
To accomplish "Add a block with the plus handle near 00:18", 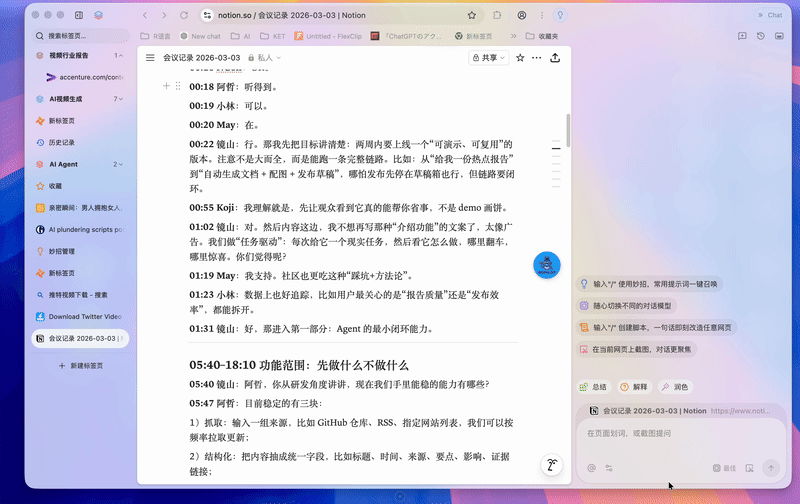I will coord(166,86).
